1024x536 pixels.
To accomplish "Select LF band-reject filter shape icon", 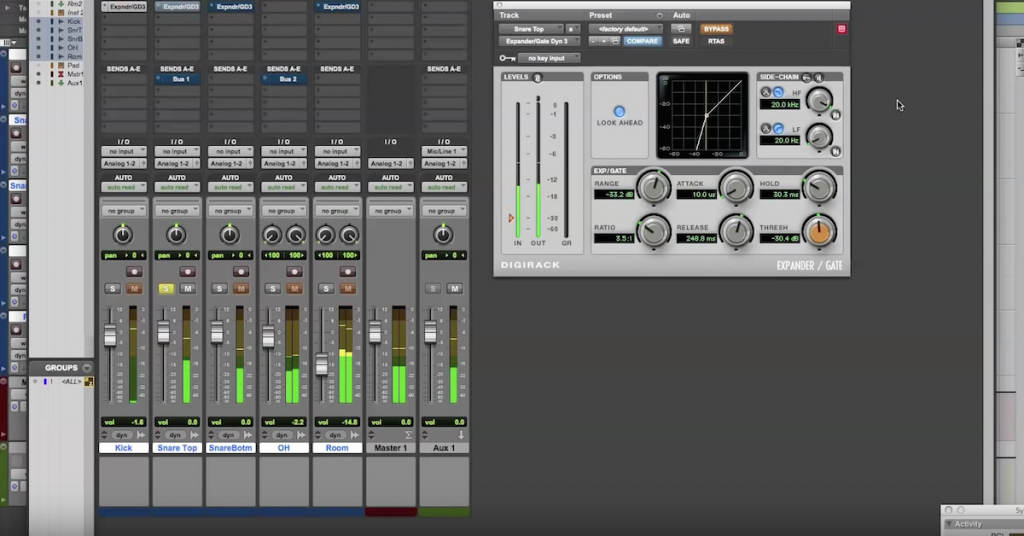I will point(766,129).
